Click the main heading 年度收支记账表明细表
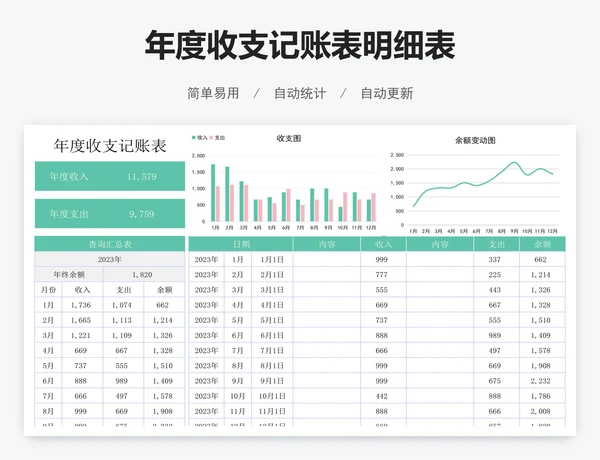The height and width of the screenshot is (460, 600). 300,45
